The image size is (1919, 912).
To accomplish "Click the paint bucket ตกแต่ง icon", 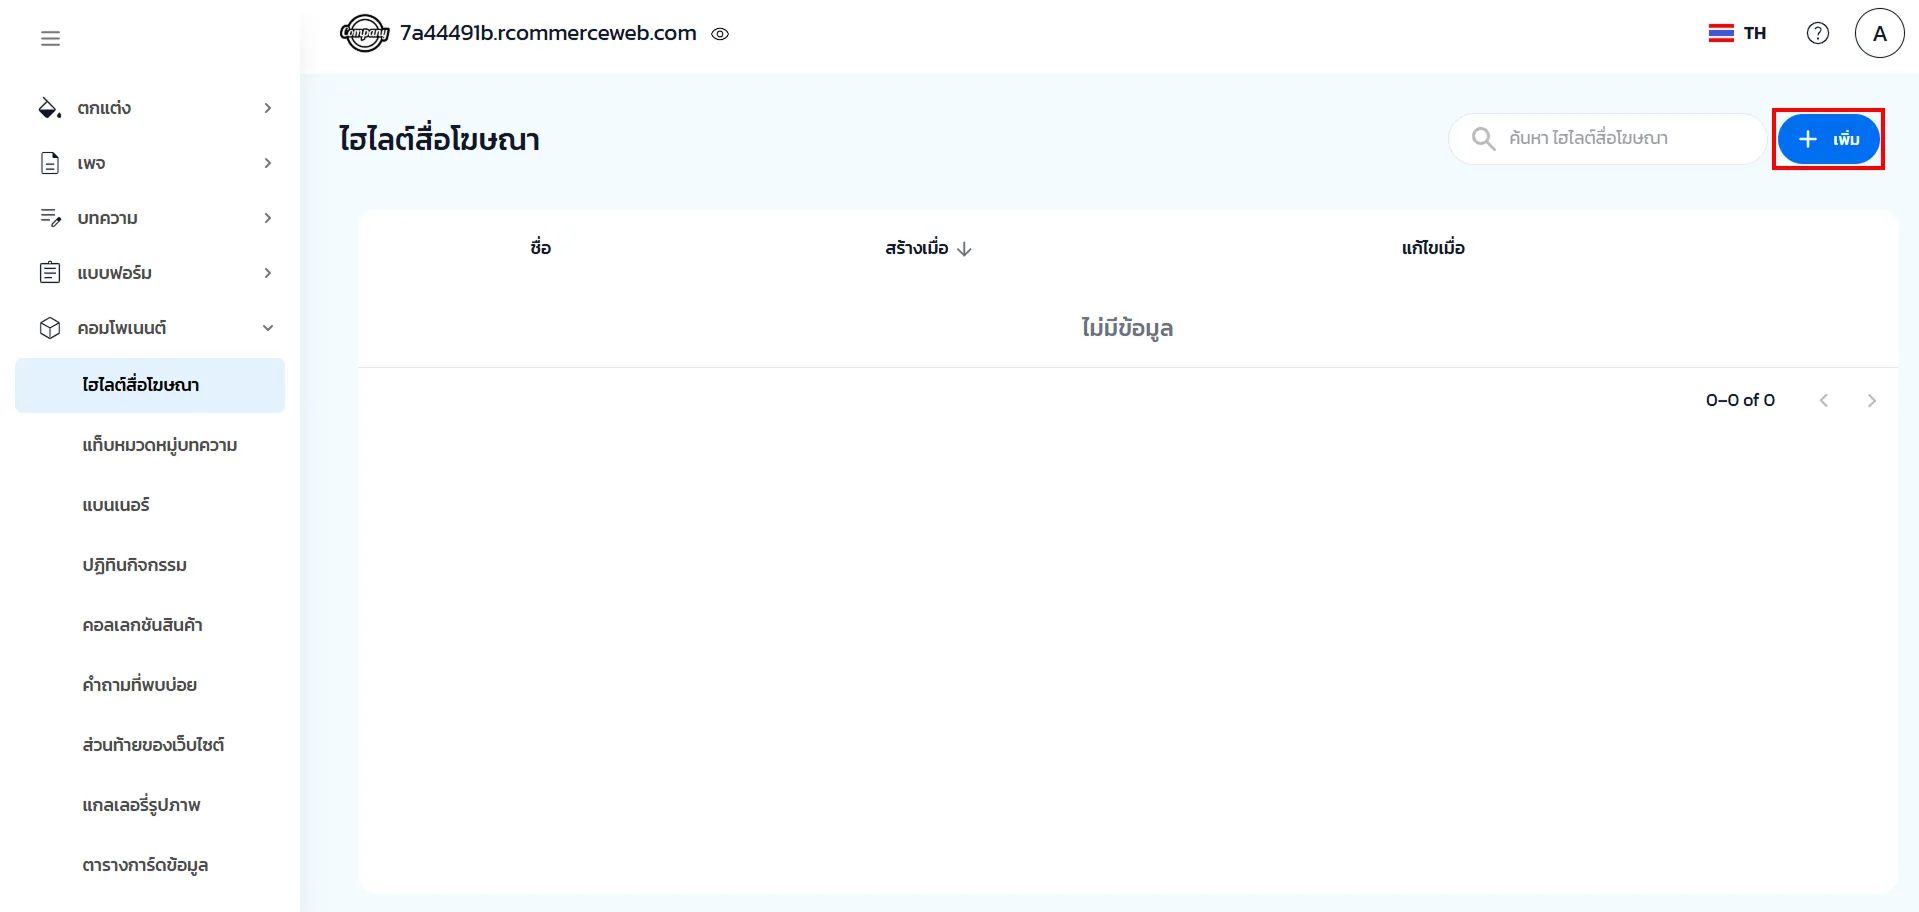I will point(50,108).
